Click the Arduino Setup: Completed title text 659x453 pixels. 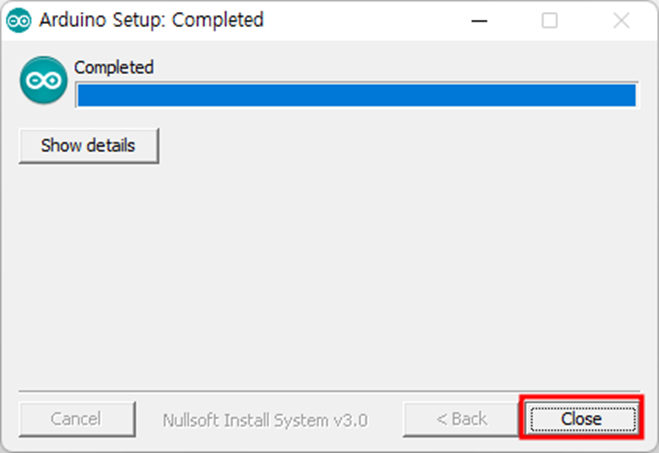pos(151,20)
